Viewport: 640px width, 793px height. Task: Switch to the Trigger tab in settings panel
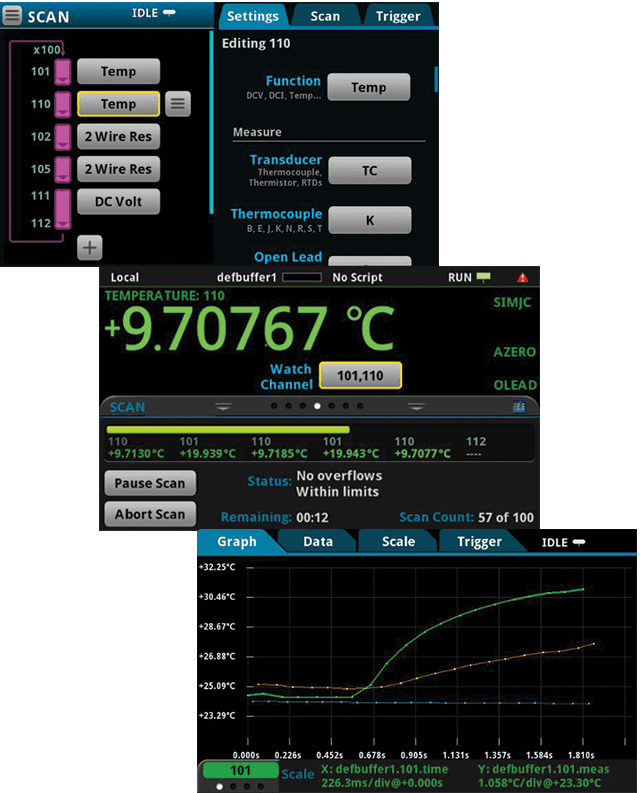point(398,16)
